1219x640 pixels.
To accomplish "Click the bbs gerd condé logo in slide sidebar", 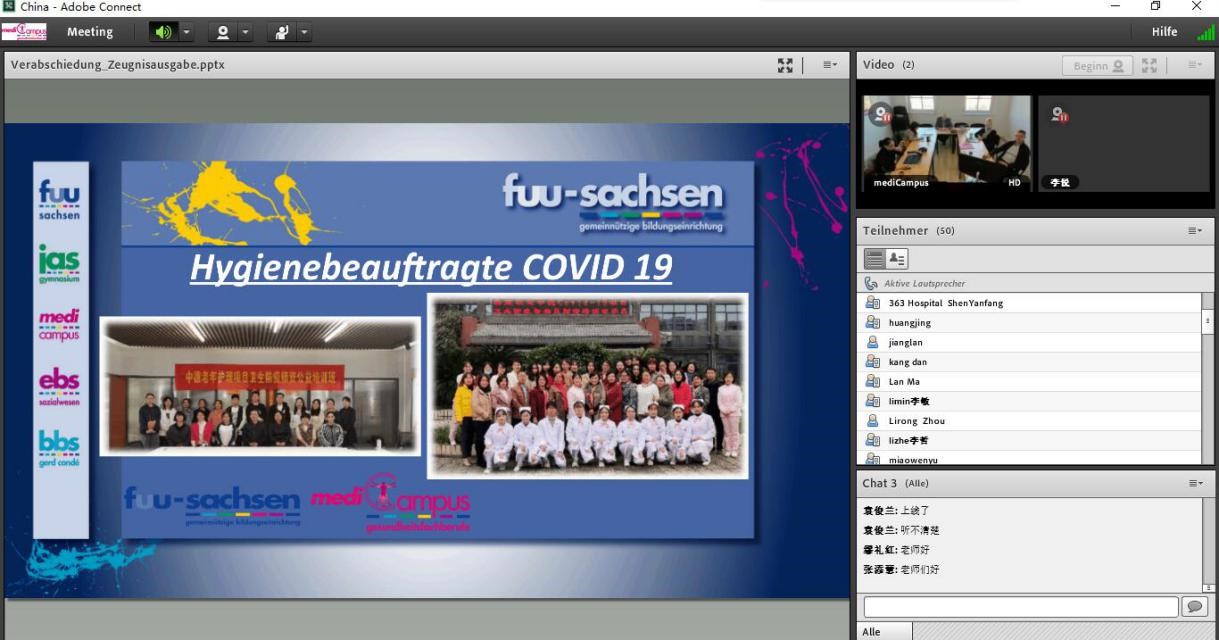I will (59, 449).
